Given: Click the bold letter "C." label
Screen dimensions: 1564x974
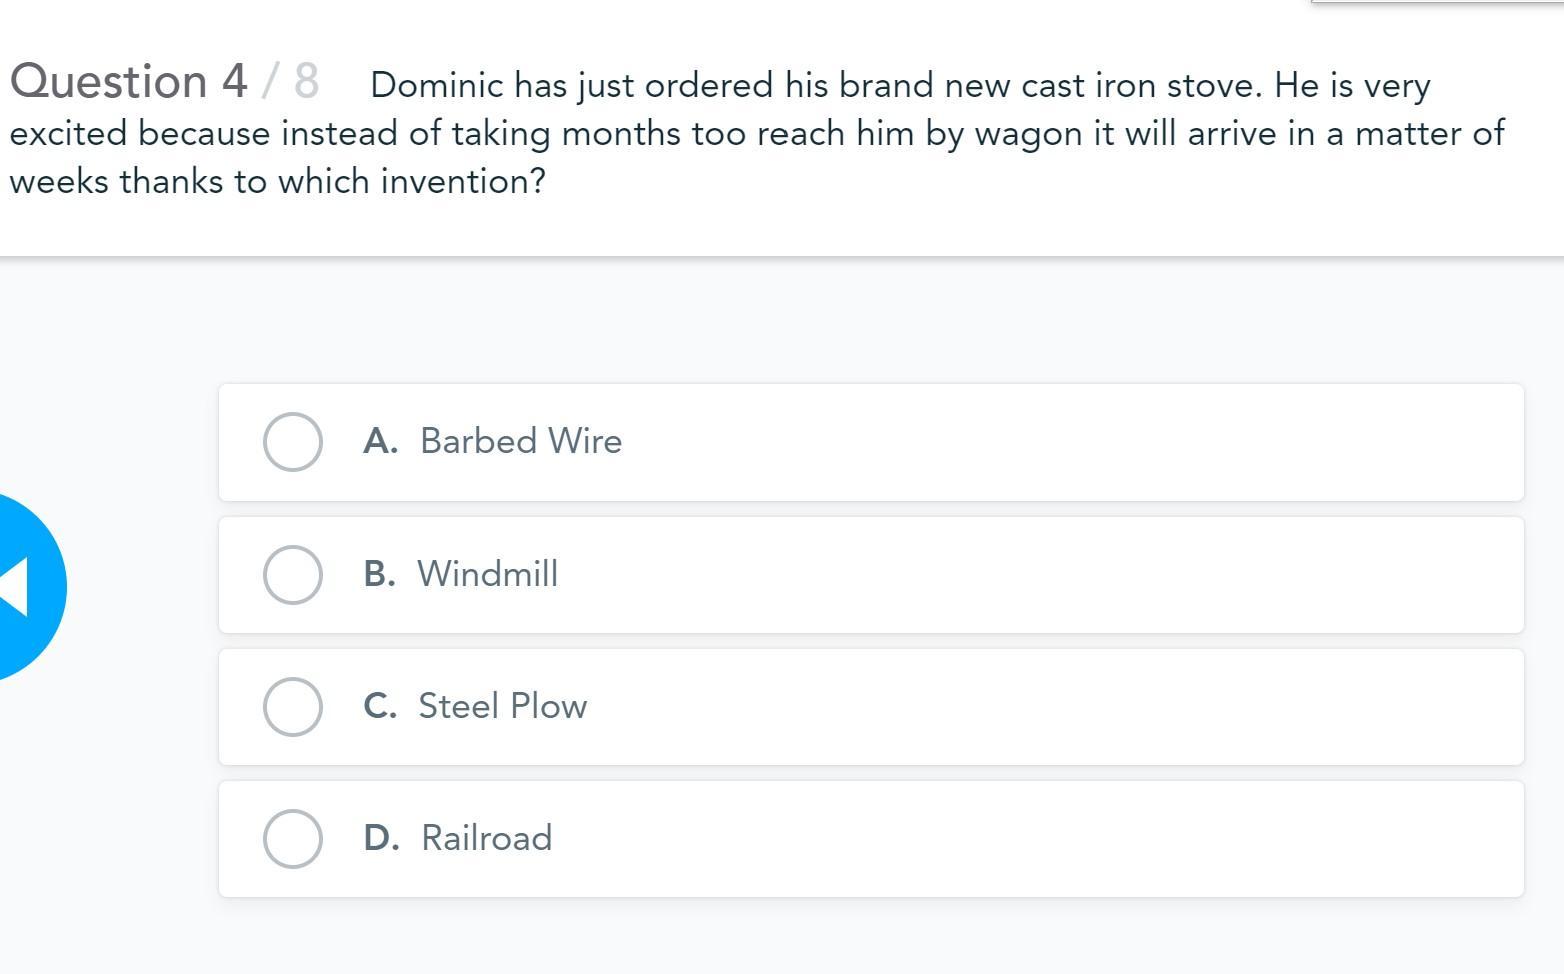Looking at the screenshot, I should [380, 706].
